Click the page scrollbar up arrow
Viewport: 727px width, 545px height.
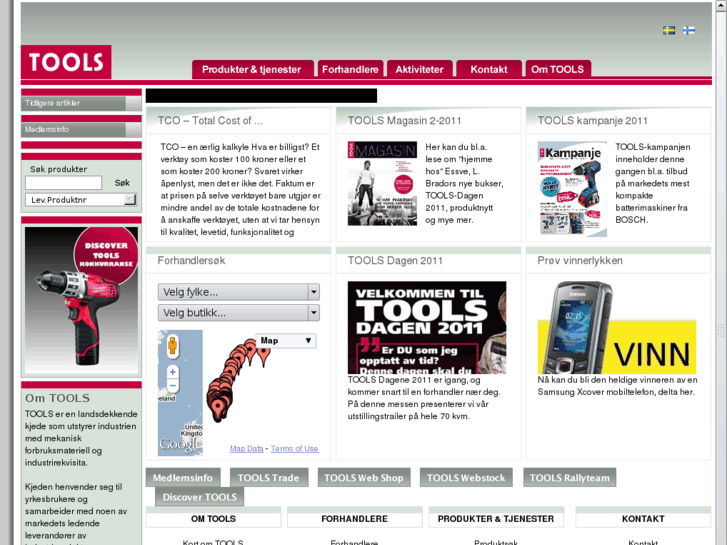coord(721,6)
